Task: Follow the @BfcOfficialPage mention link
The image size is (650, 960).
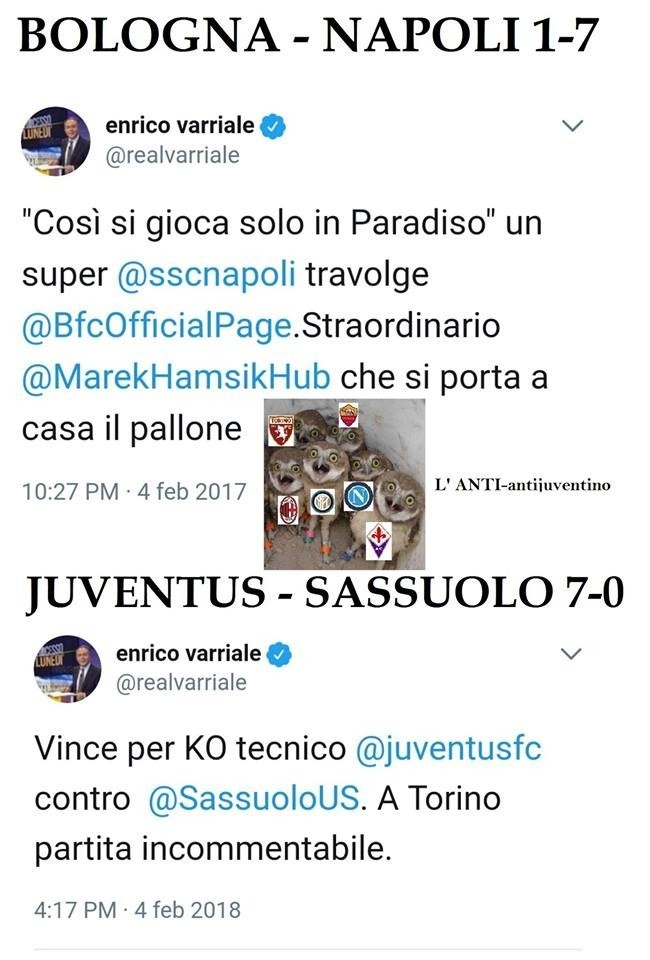Action: 156,325
